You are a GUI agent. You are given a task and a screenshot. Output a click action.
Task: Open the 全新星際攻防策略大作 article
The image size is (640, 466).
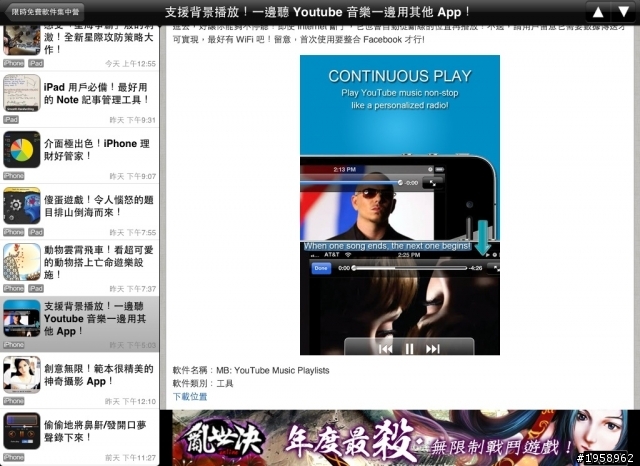click(x=80, y=48)
